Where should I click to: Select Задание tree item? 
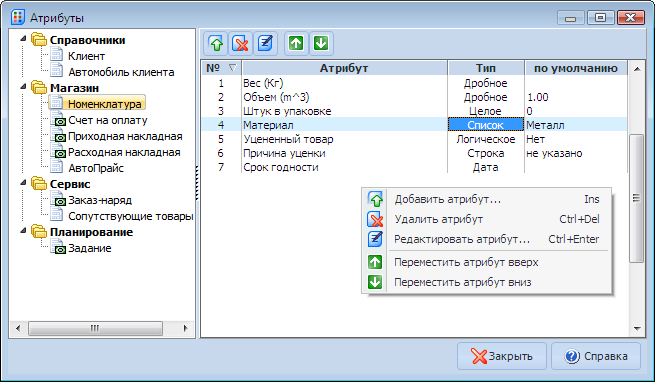point(89,248)
